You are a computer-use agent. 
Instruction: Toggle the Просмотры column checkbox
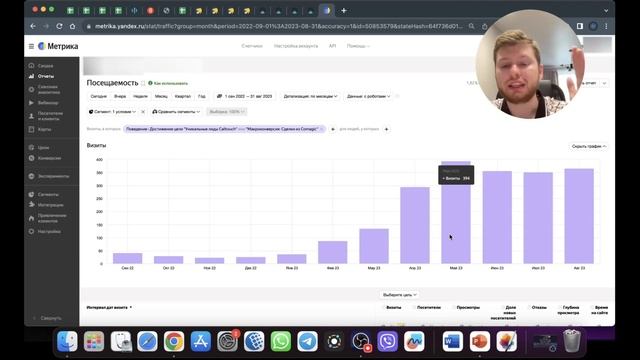click(x=454, y=307)
